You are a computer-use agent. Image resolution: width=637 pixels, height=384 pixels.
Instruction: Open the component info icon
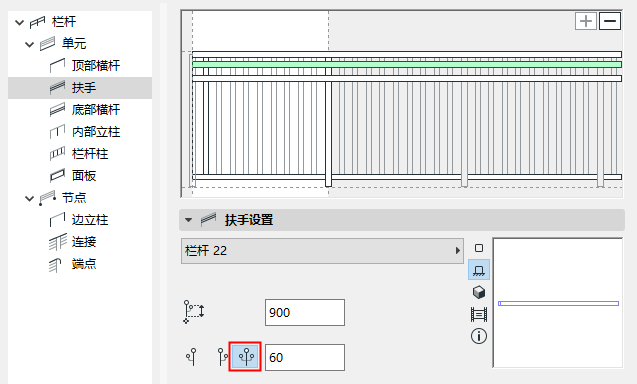pos(479,336)
